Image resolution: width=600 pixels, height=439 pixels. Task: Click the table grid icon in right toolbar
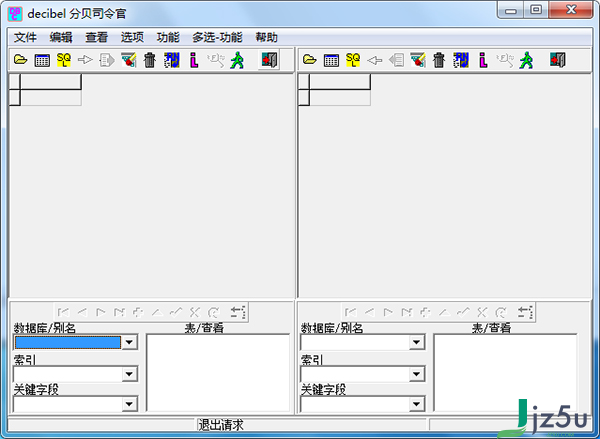click(x=331, y=60)
